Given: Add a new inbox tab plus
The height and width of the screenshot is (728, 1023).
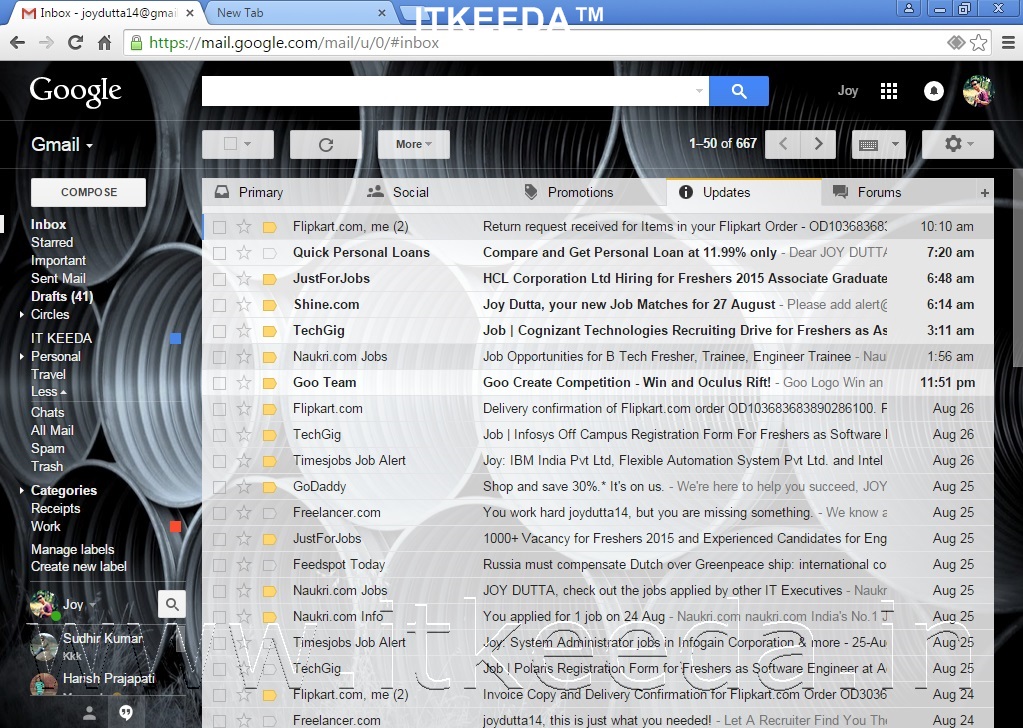Looking at the screenshot, I should [x=985, y=192].
